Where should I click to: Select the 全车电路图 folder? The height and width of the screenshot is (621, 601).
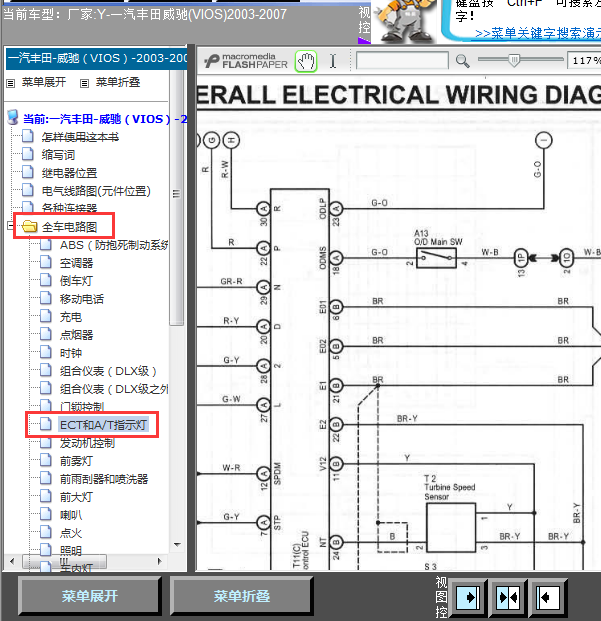[x=69, y=227]
